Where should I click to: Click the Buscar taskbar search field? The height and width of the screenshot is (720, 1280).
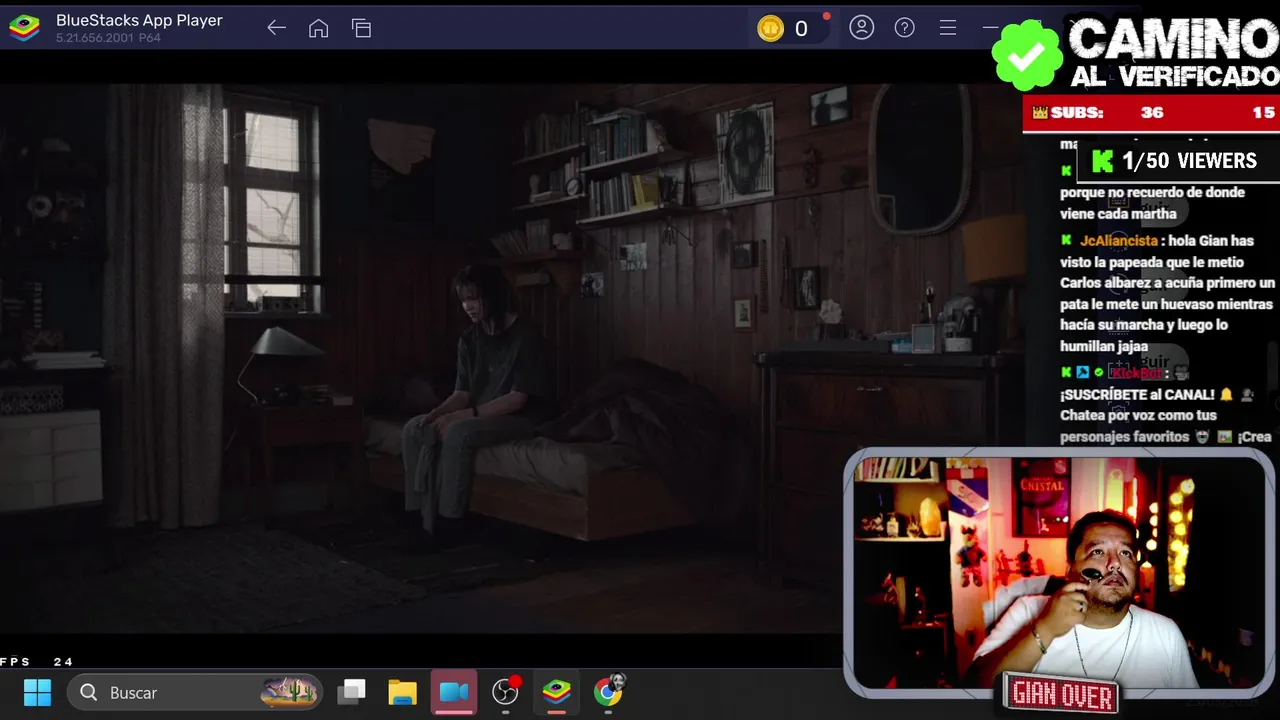click(195, 692)
